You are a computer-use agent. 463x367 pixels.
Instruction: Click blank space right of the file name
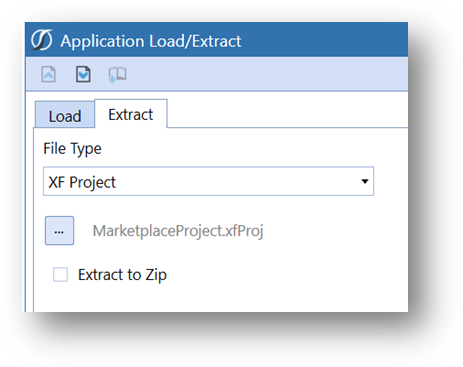[x=333, y=231]
